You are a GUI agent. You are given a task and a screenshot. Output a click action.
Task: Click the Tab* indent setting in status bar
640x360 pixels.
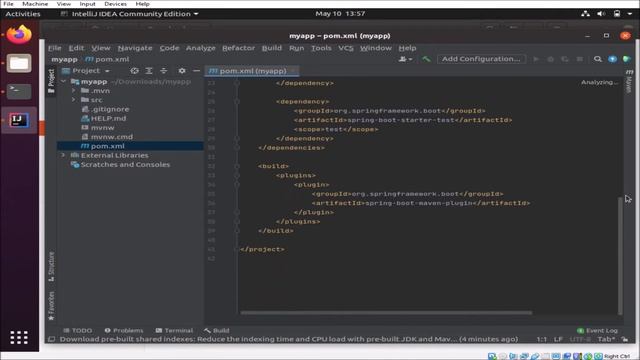pos(606,339)
